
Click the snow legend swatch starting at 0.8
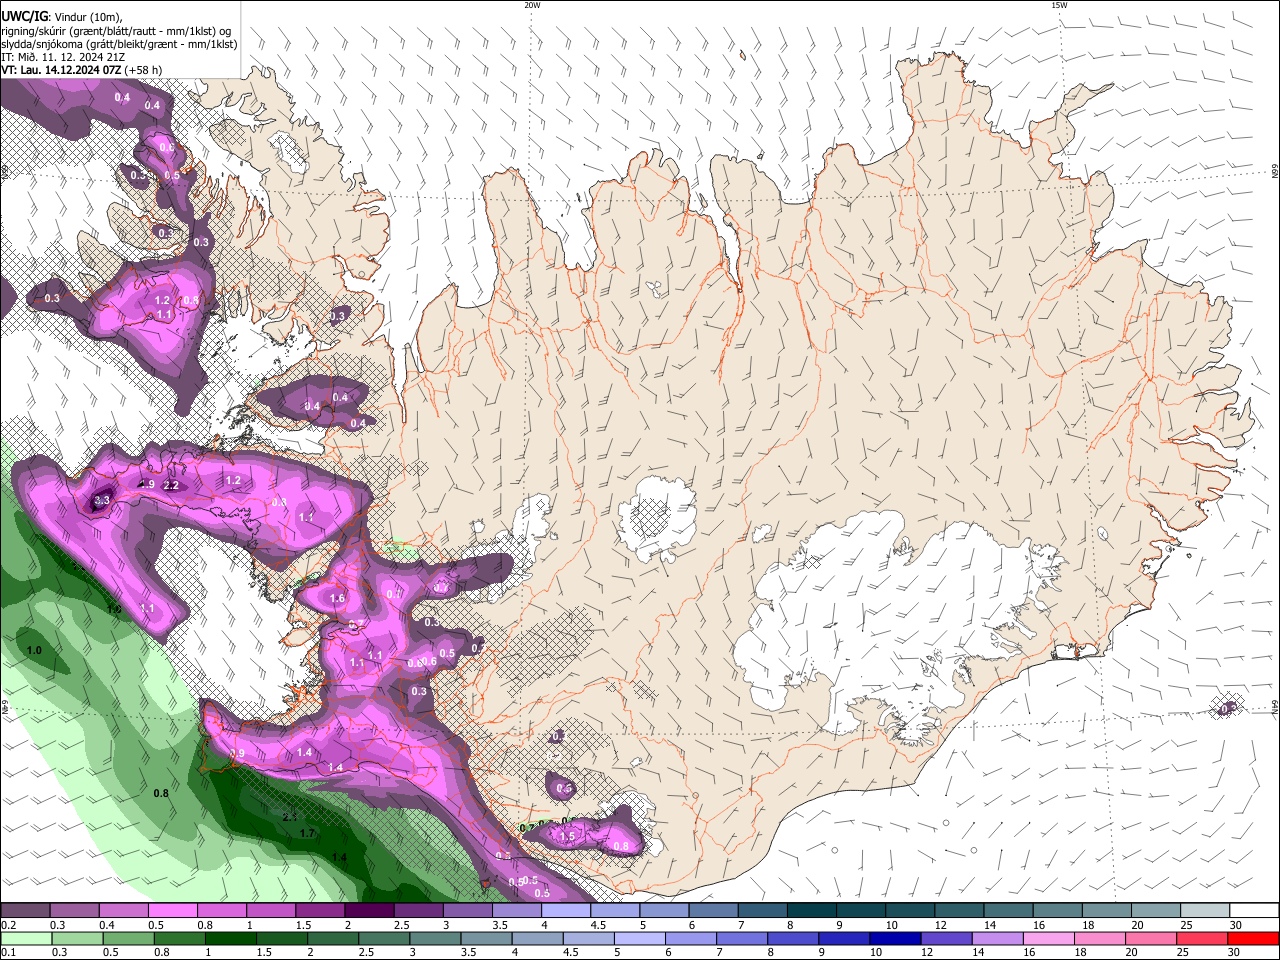click(x=221, y=910)
